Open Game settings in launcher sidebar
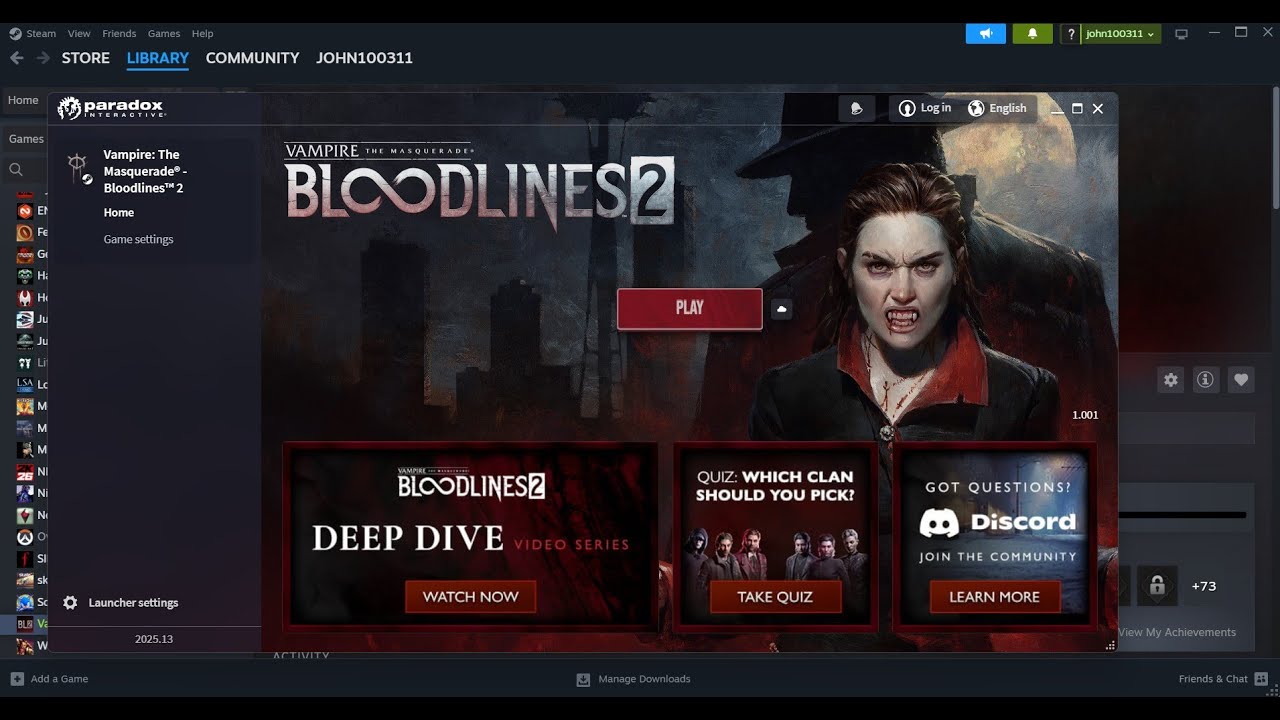 click(139, 239)
